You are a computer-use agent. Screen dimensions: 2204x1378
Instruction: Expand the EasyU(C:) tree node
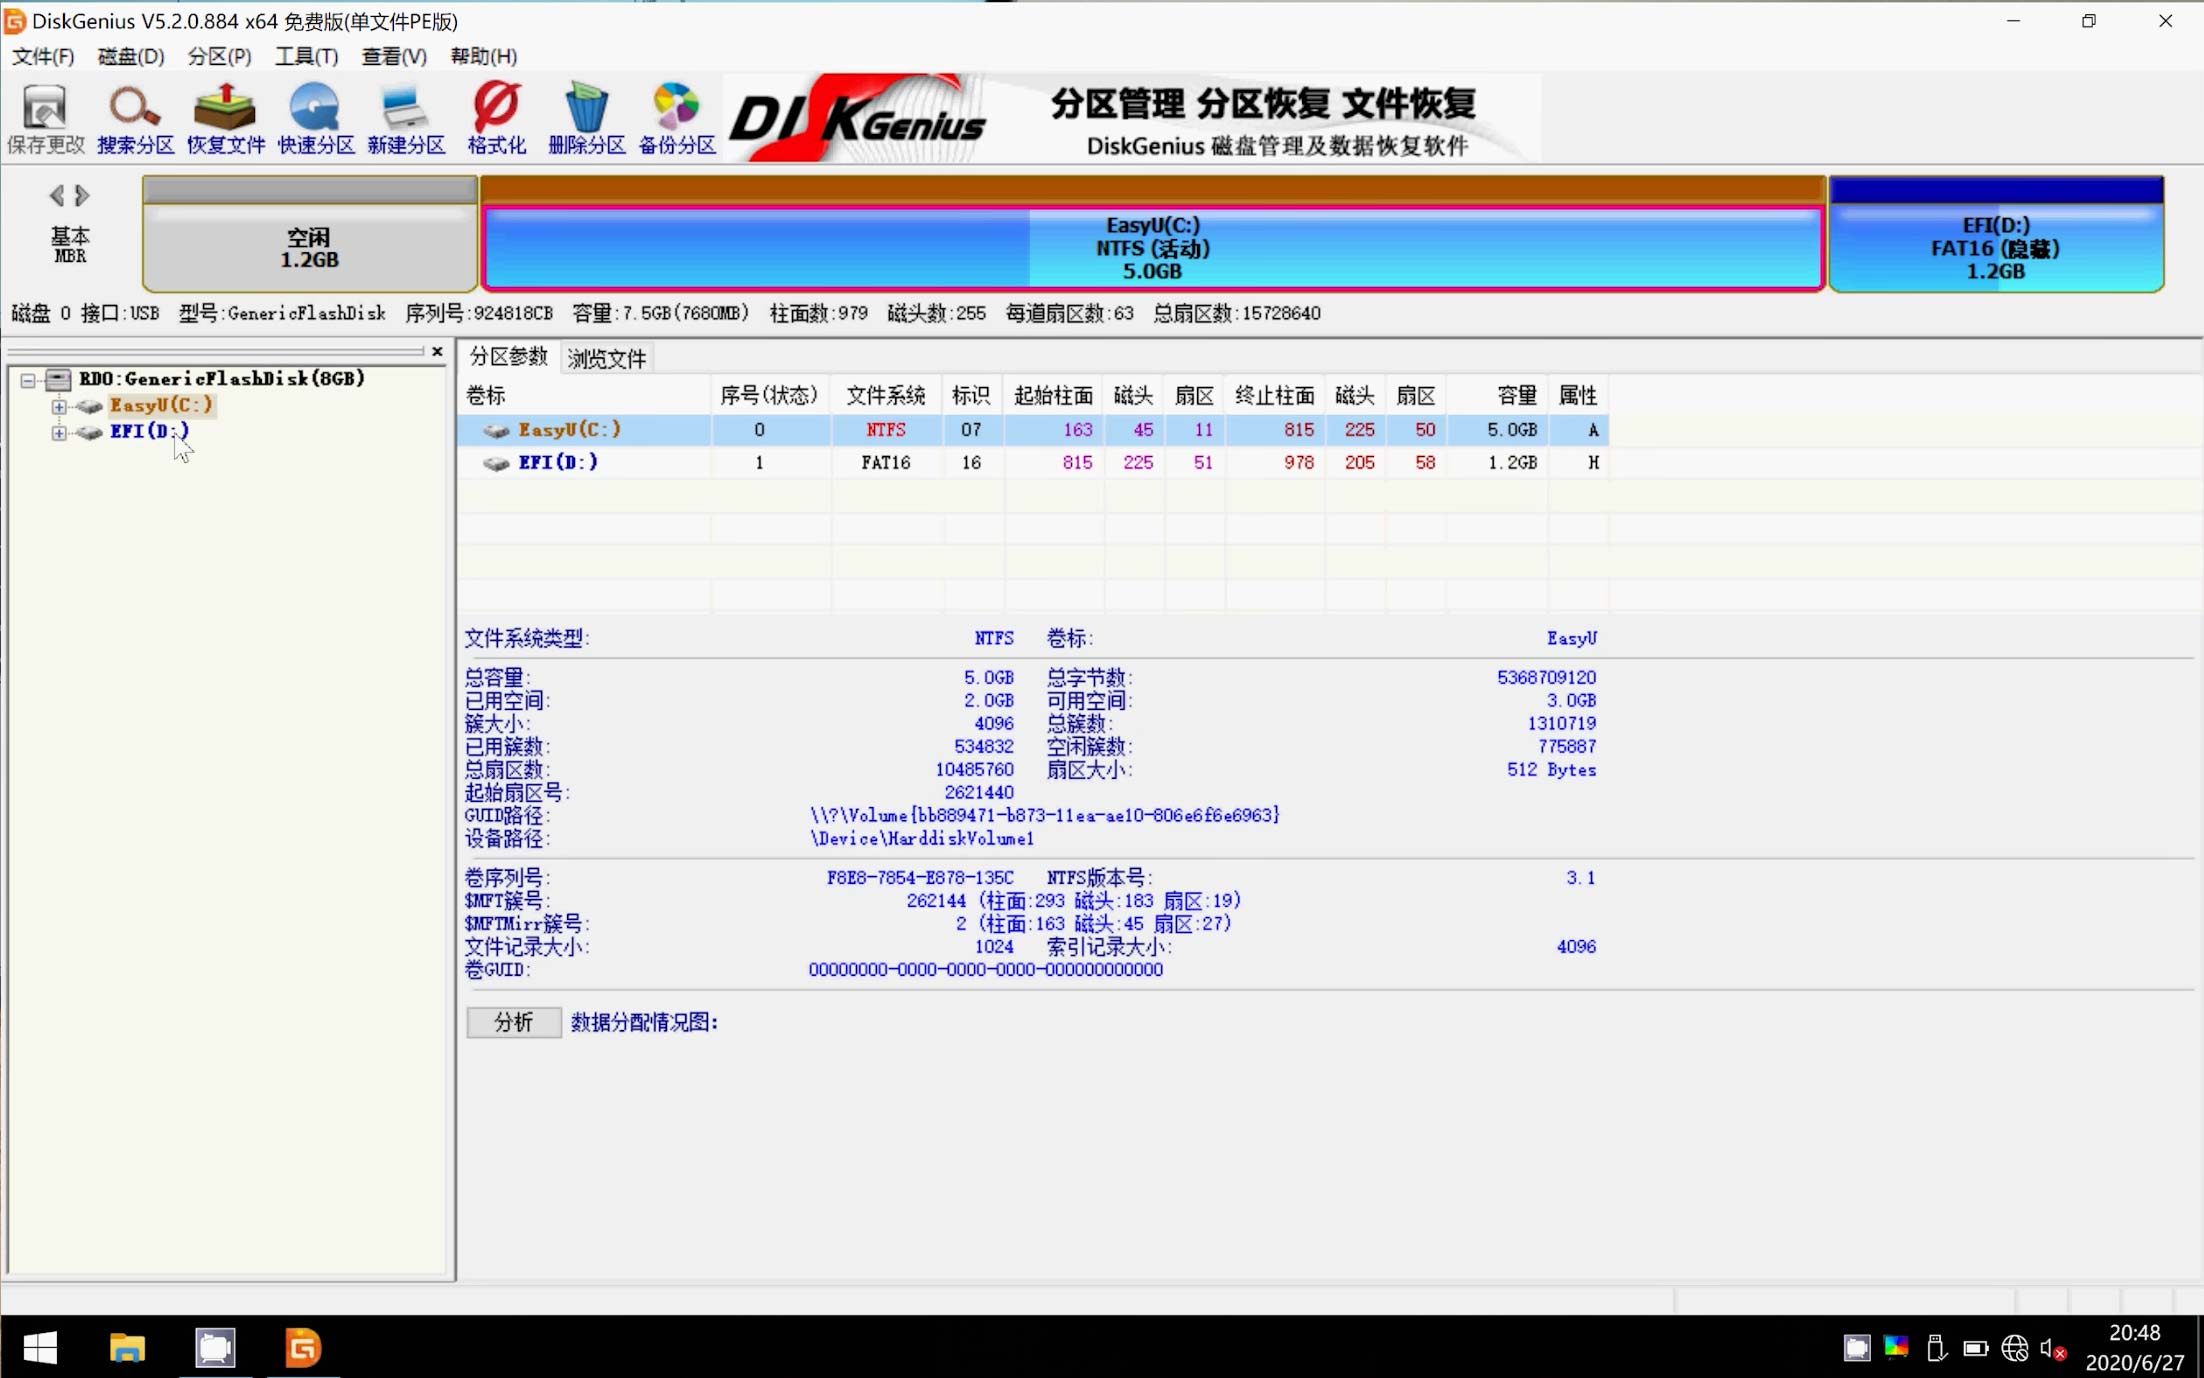pyautogui.click(x=59, y=406)
